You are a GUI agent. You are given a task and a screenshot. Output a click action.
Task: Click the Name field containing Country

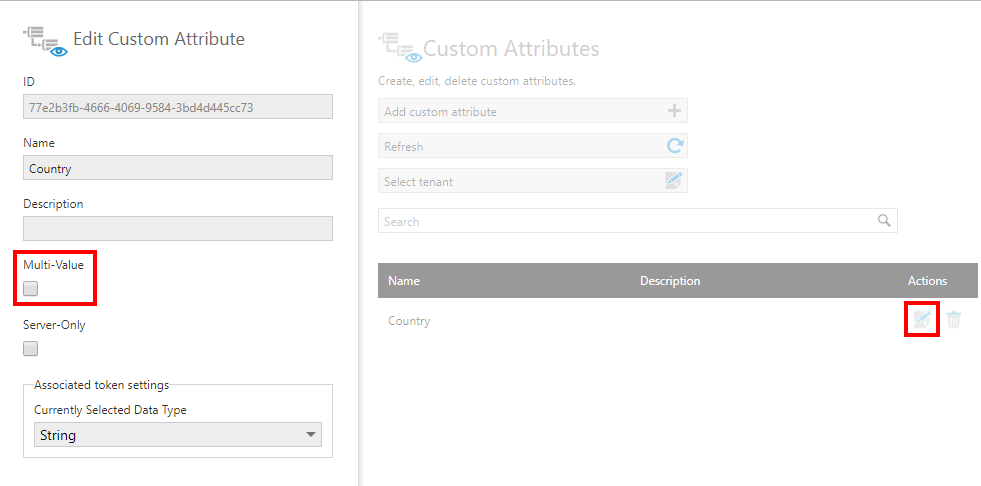tap(178, 168)
